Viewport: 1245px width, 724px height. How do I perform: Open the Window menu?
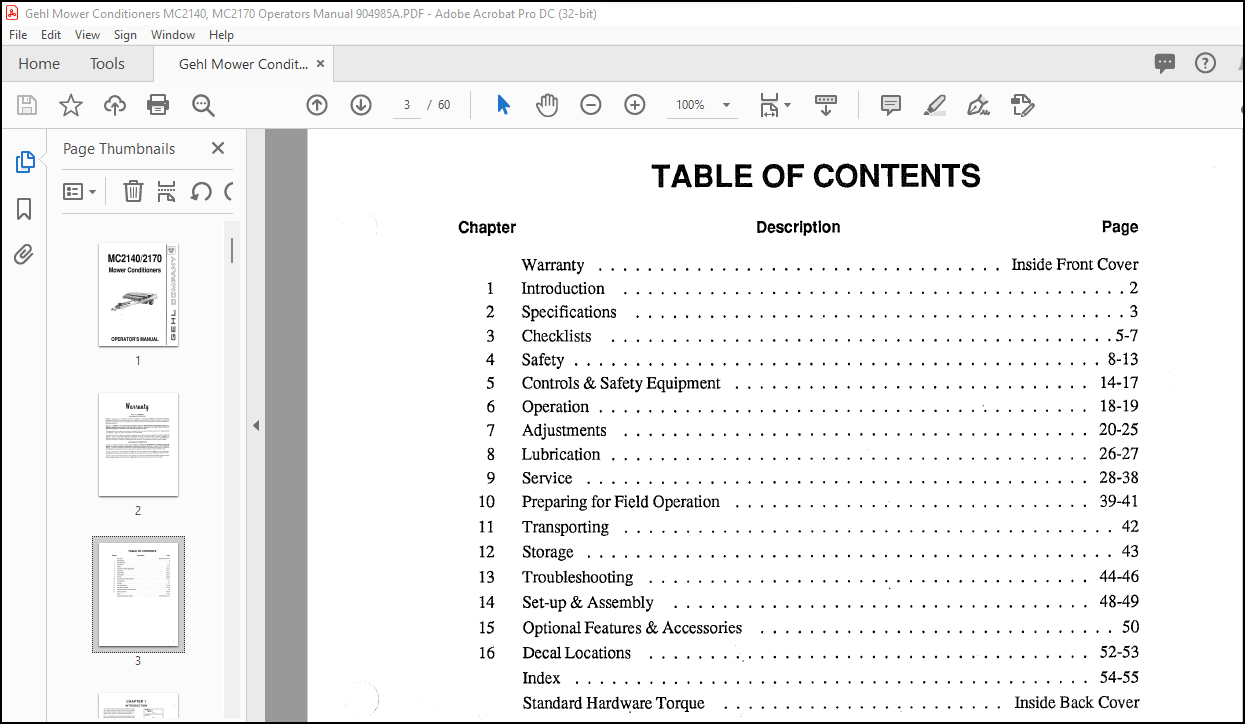[173, 34]
